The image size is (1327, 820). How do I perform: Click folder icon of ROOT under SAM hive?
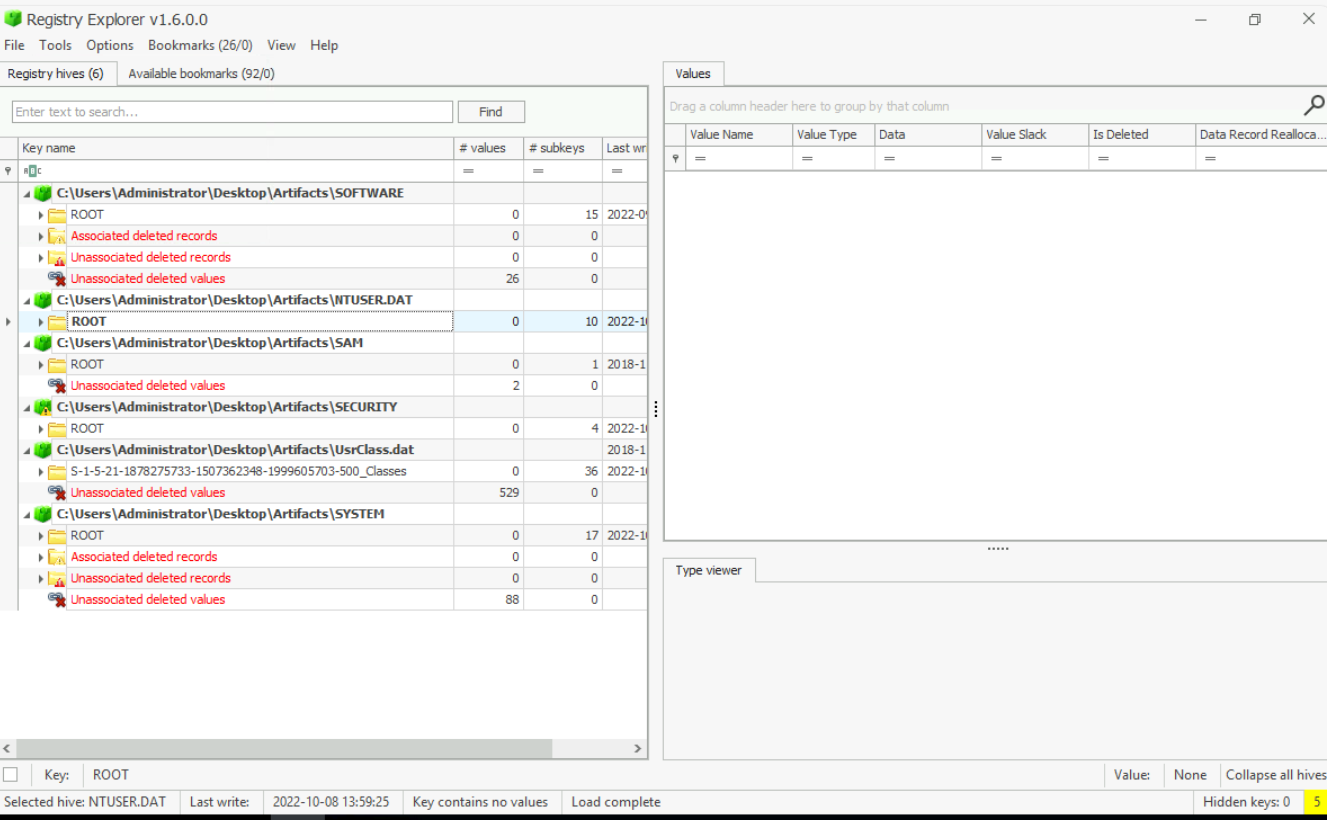(x=57, y=365)
